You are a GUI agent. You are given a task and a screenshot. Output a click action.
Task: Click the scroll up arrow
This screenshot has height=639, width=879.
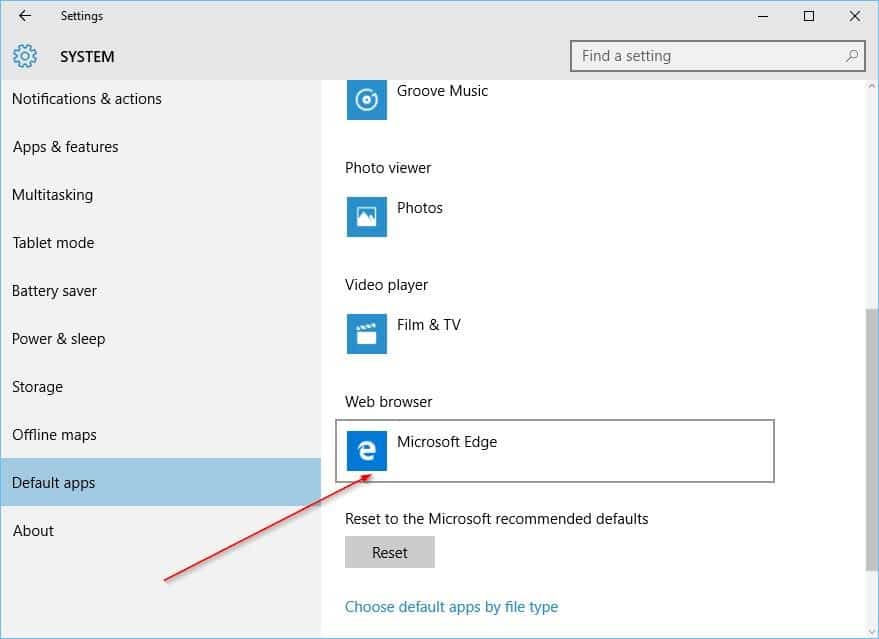871,86
